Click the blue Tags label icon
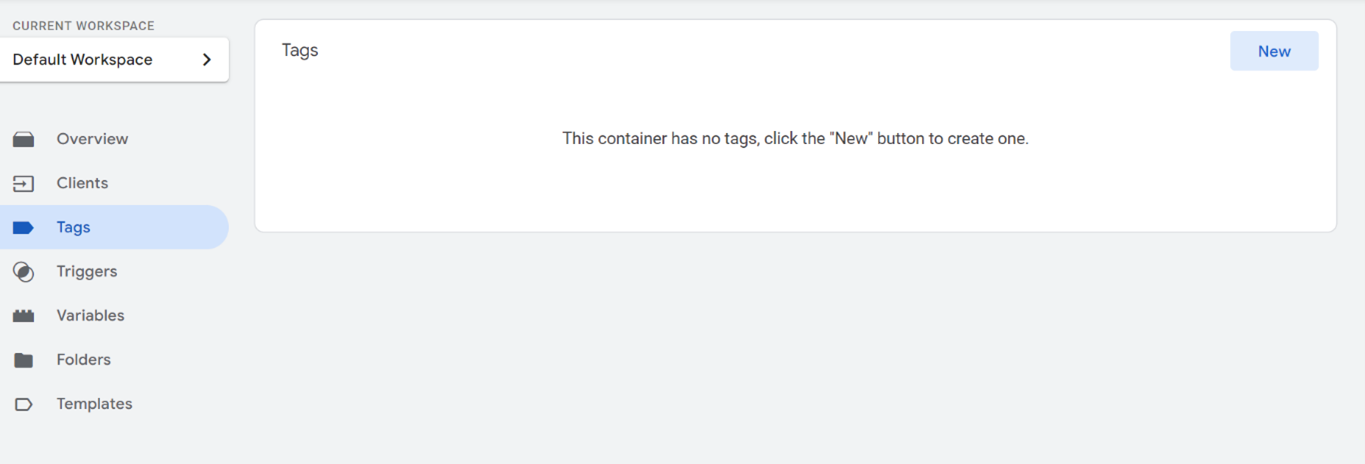Viewport: 1365px width, 464px height. click(x=23, y=228)
